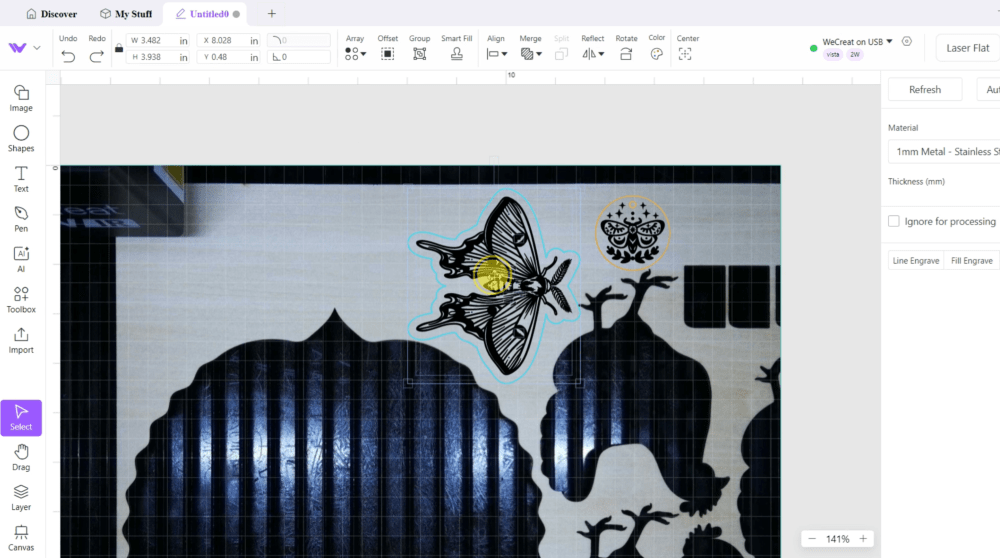Open the Toolbox panel
1000x558 pixels.
point(21,299)
